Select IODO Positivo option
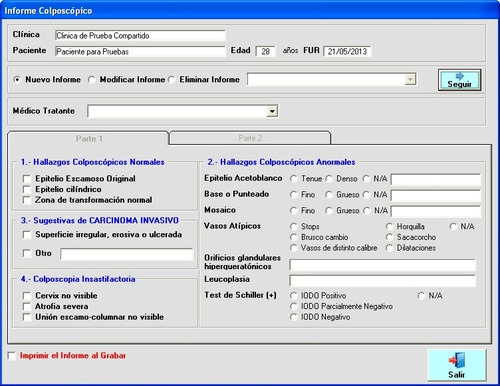This screenshot has height=386, width=500. click(293, 296)
